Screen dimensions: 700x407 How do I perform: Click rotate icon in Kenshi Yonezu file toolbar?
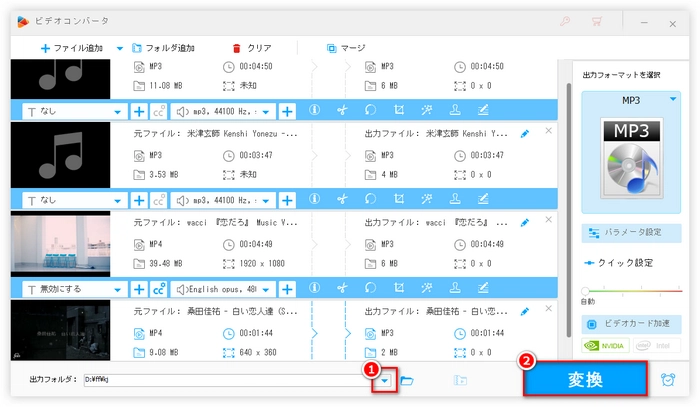[x=370, y=200]
